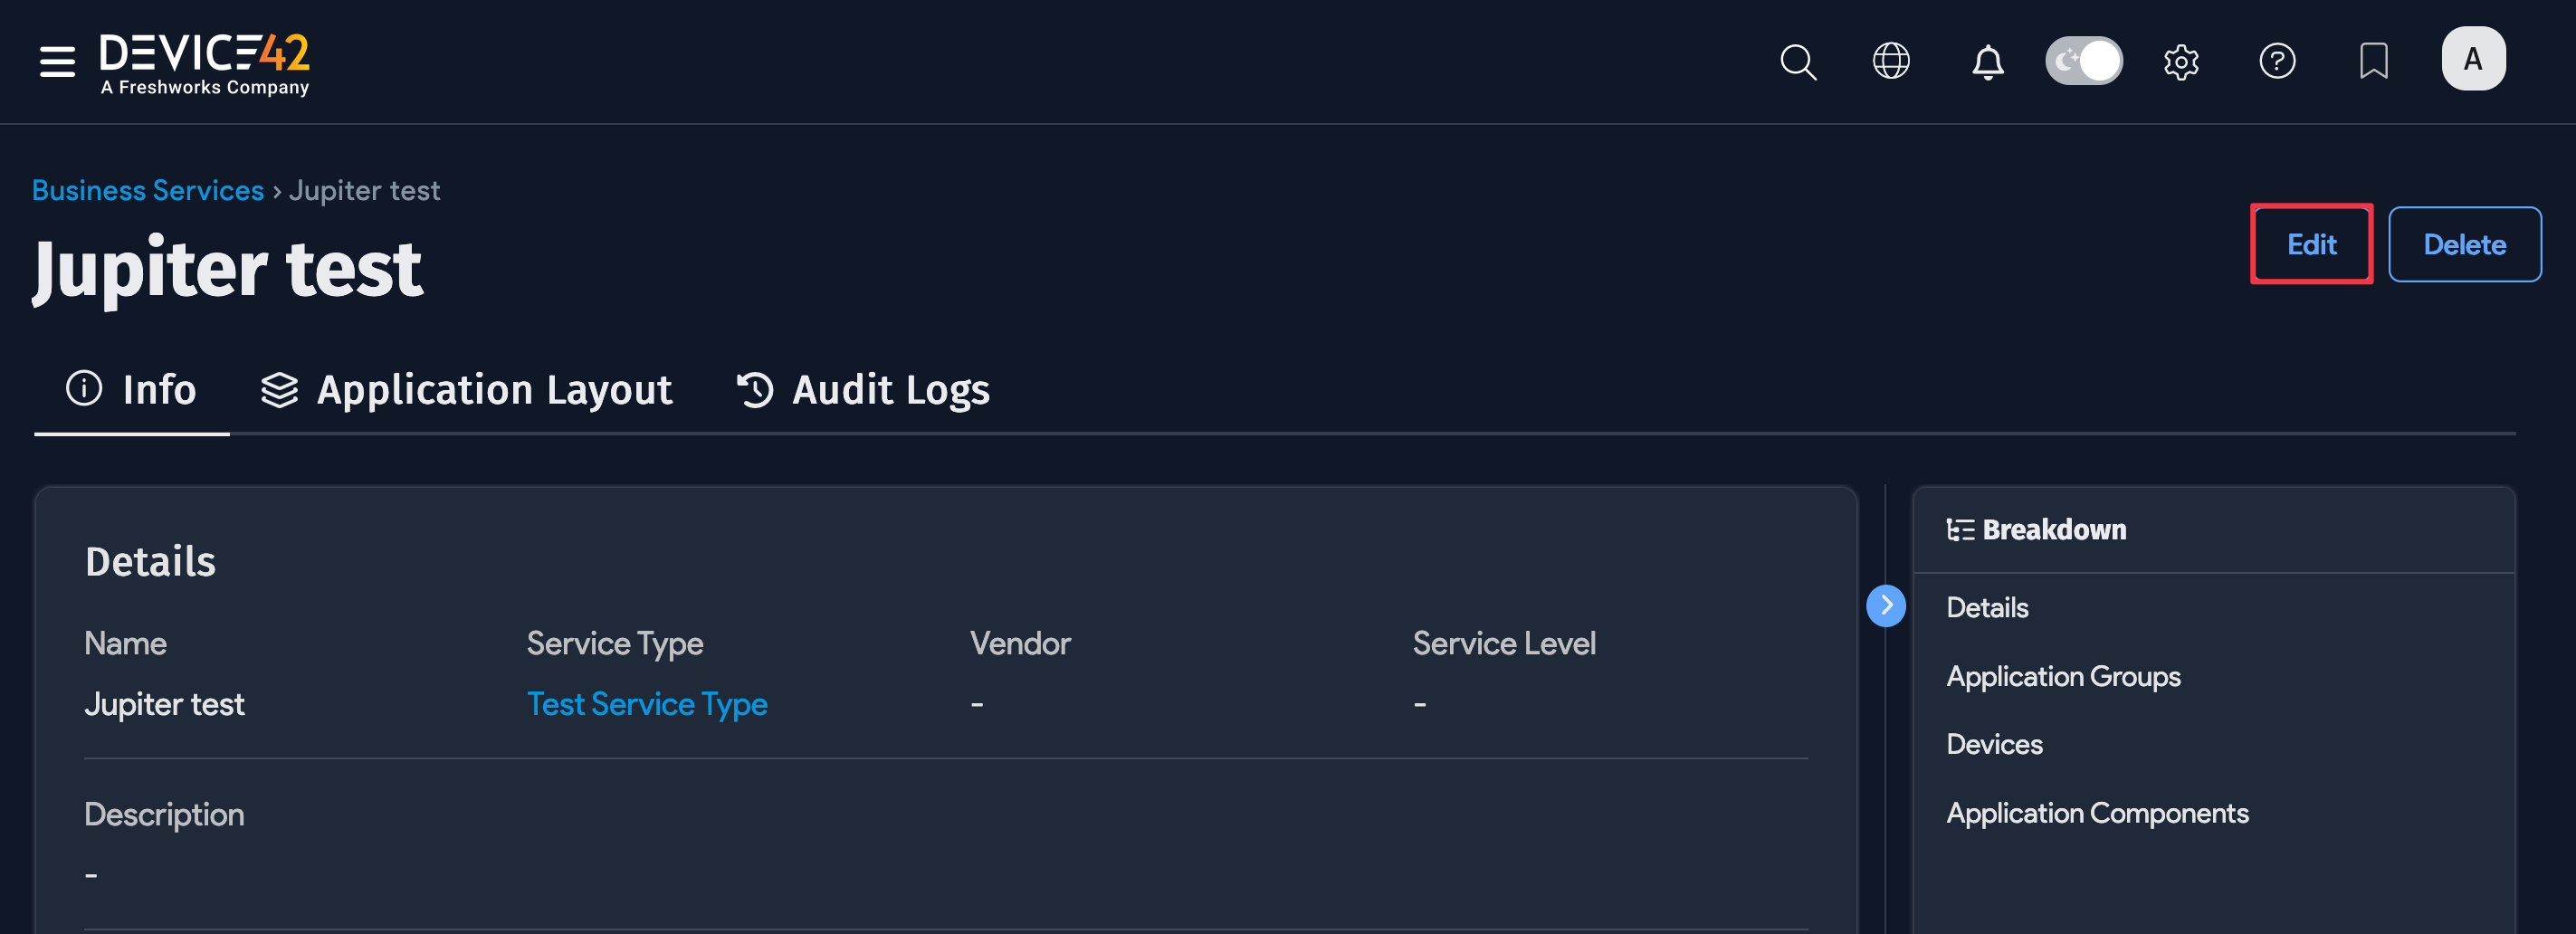The width and height of the screenshot is (2576, 934).
Task: Open the hamburger navigation menu
Action: click(56, 61)
